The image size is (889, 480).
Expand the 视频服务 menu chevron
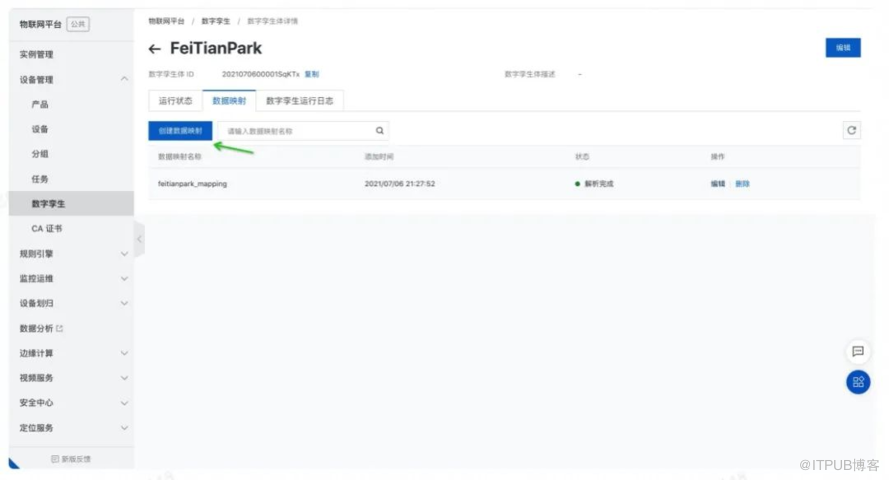[x=124, y=378]
